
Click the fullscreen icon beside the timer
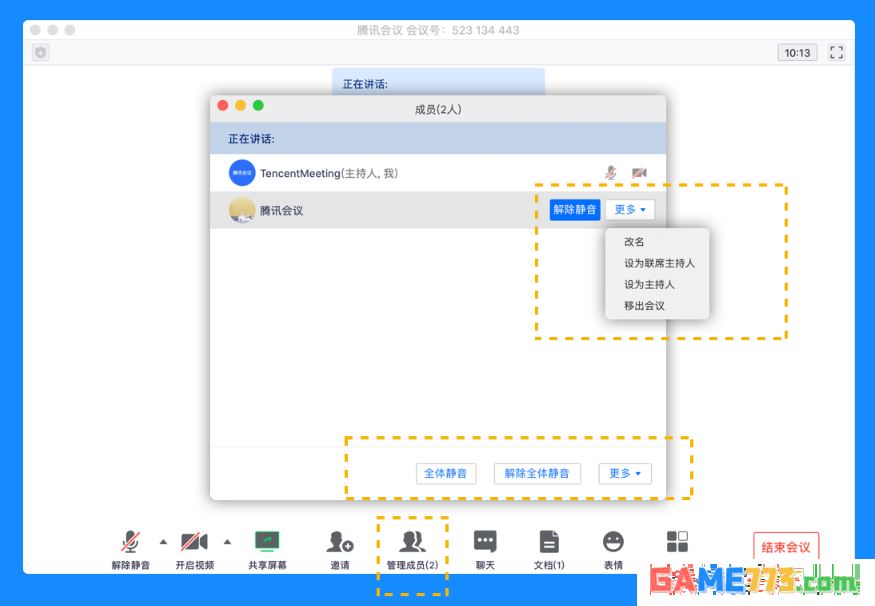pos(836,52)
